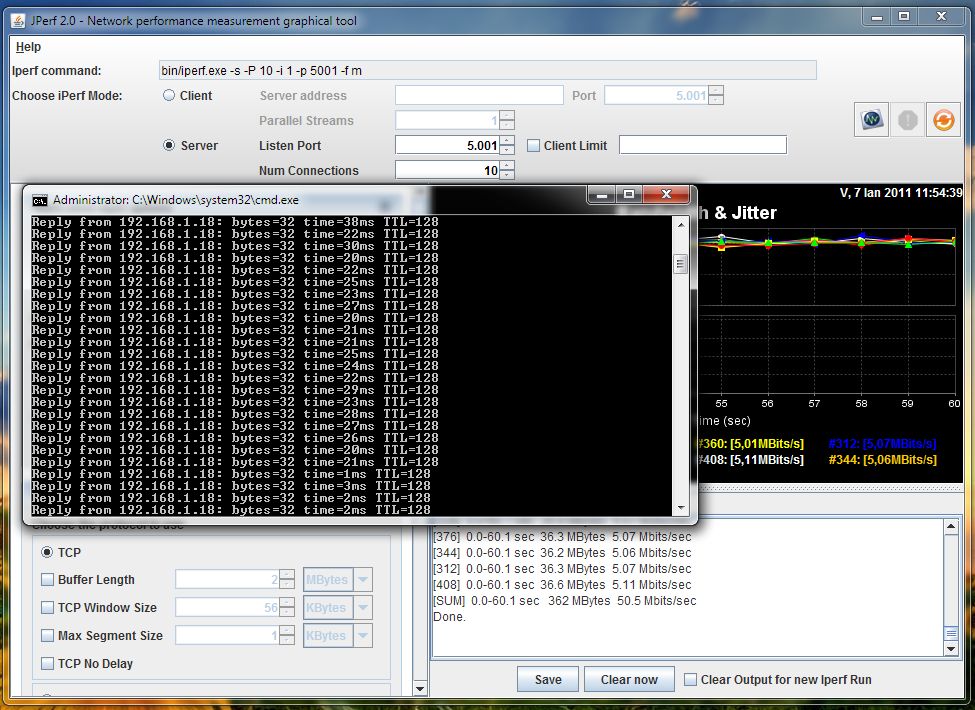Click the cmd.exe title bar icon

(40, 200)
